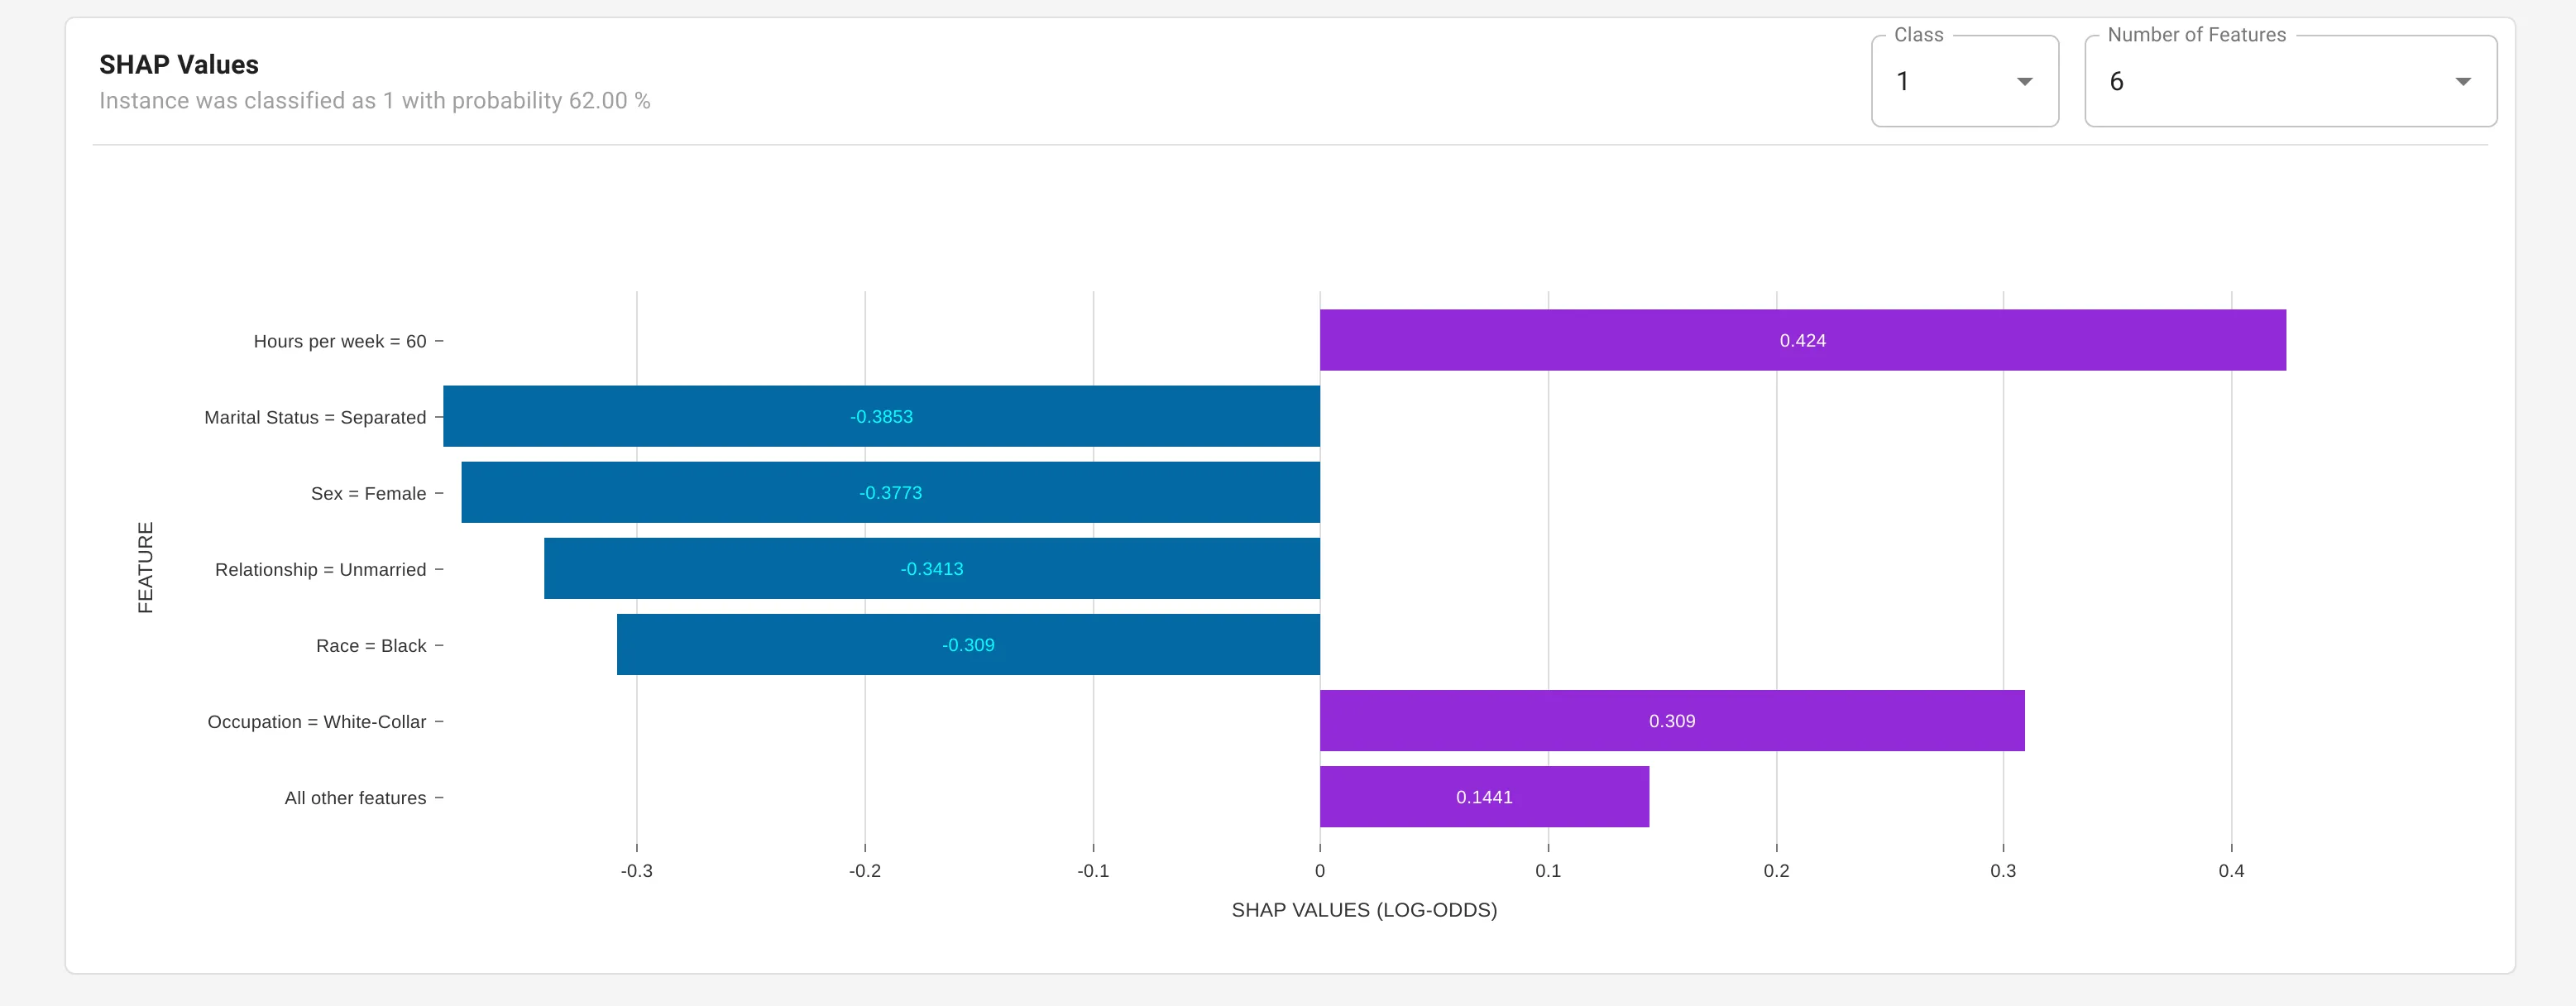Click the 0 x-axis tick label
Screen dimensions: 2576x1006
pyautogui.click(x=1320, y=871)
